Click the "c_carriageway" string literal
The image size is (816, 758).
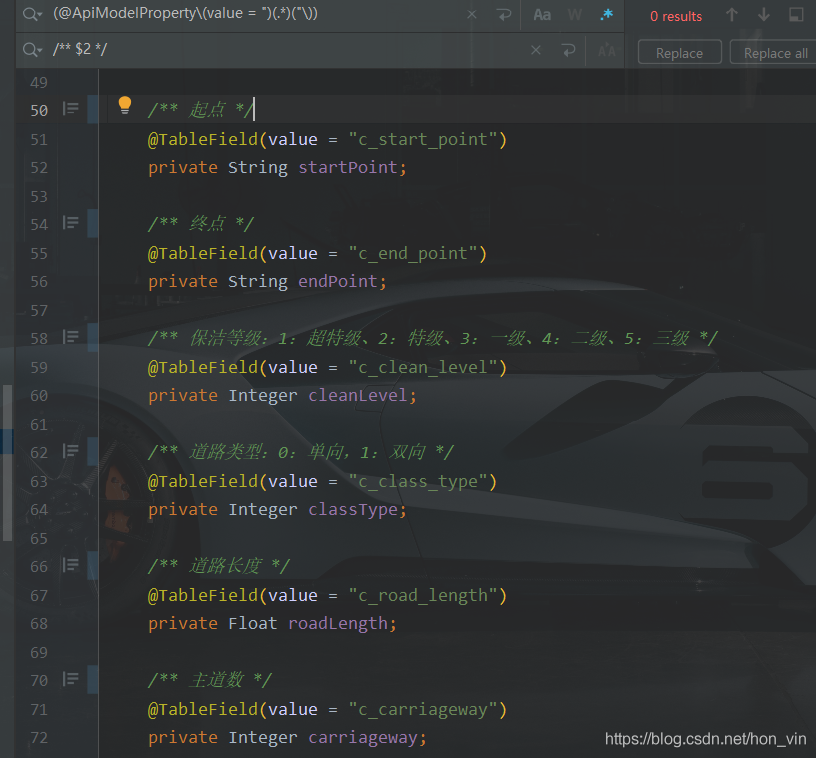tap(422, 709)
